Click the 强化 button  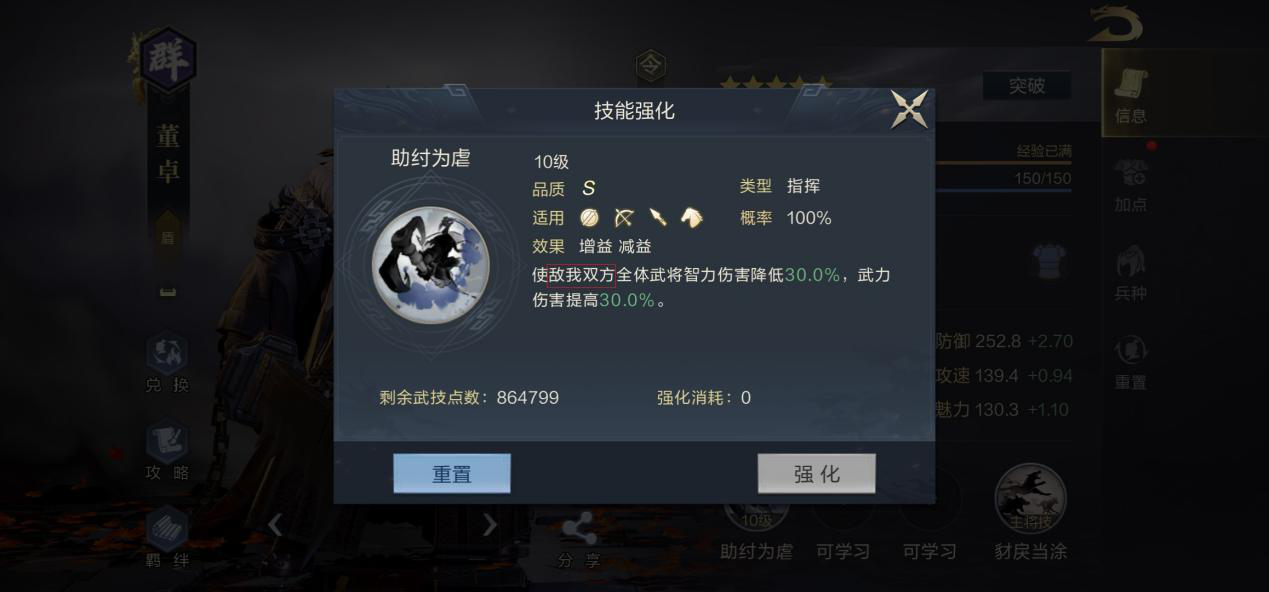click(x=816, y=474)
